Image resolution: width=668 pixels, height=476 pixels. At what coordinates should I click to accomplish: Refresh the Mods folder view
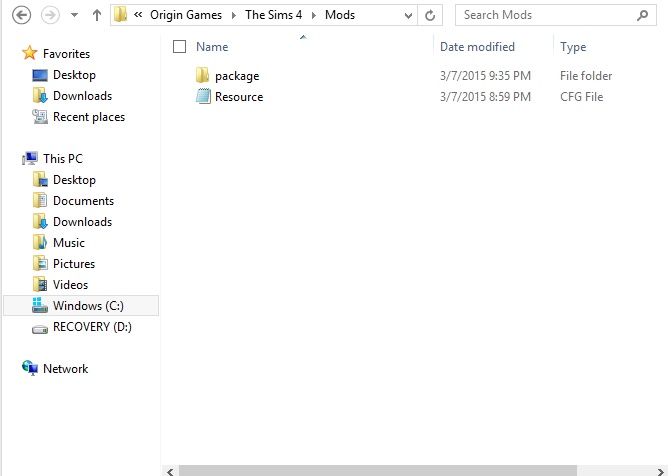click(430, 16)
